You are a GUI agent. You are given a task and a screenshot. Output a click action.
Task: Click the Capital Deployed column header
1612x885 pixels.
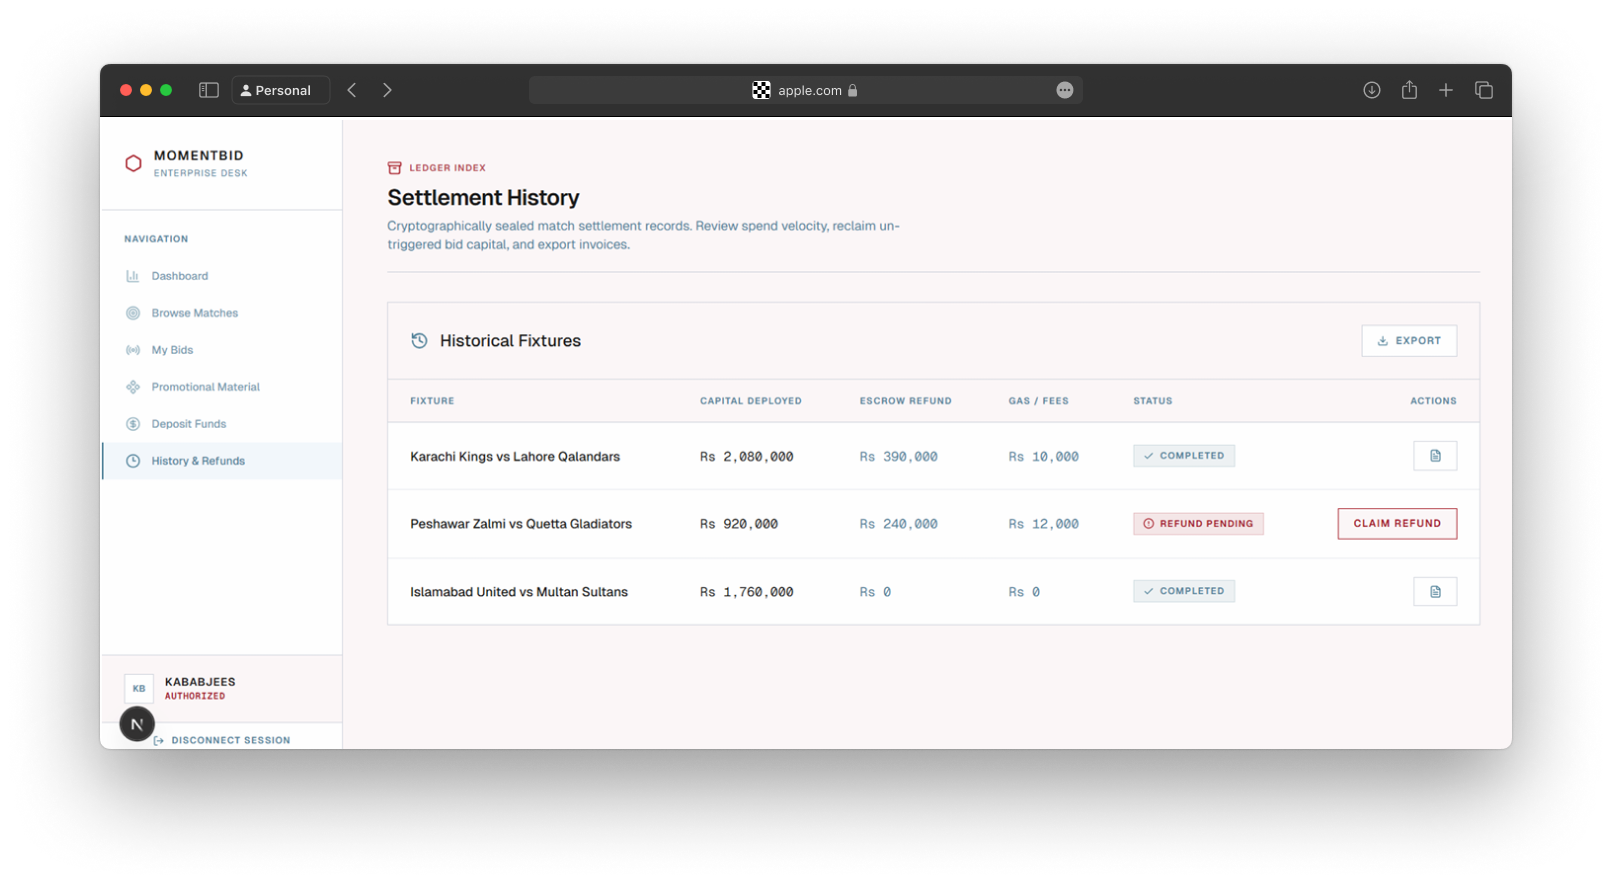[751, 401]
